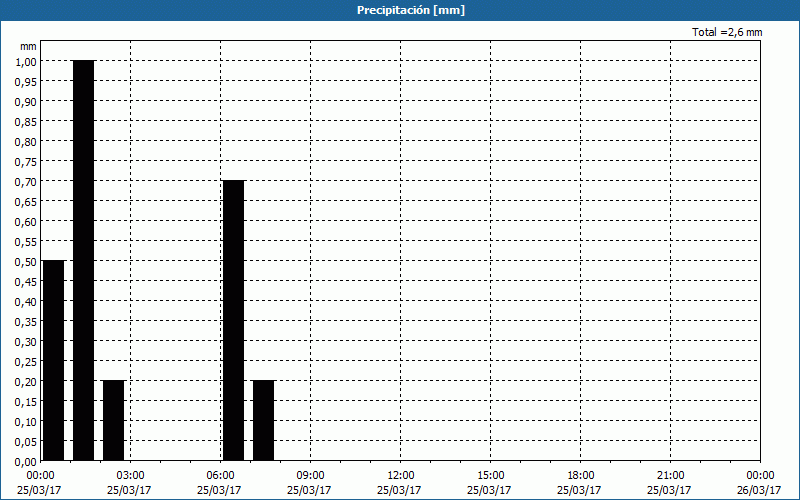800x500 pixels.
Task: Click the 12:00 time label
Action: pos(401,475)
